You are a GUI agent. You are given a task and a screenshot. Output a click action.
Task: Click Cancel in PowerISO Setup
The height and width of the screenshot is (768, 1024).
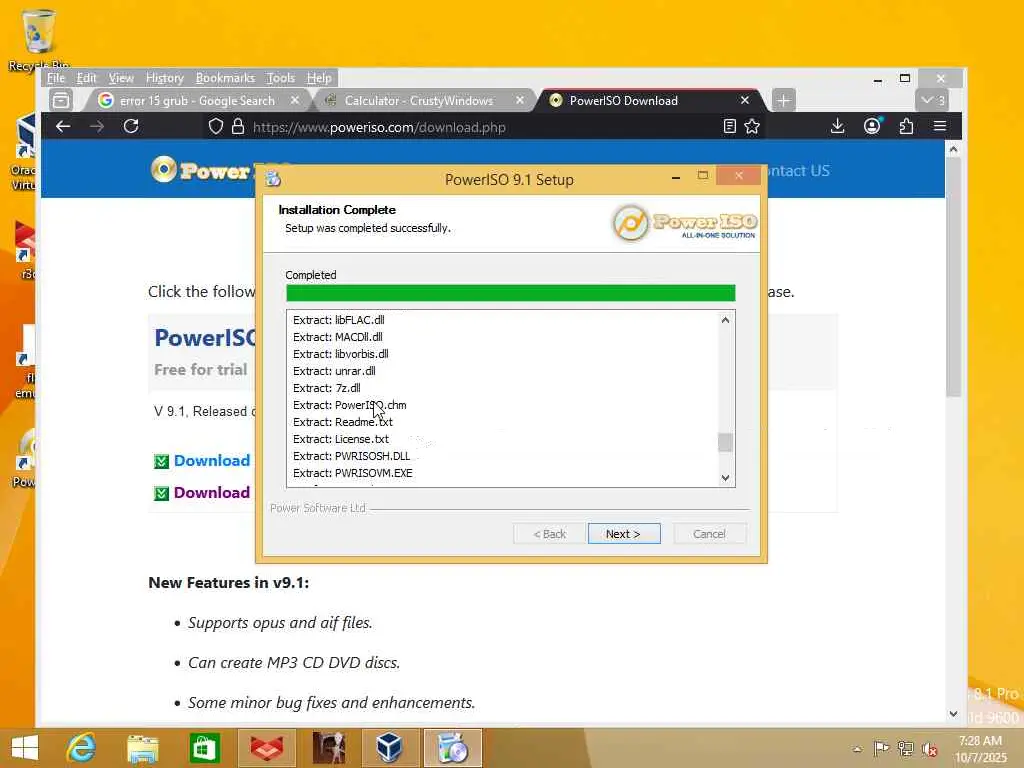click(x=709, y=534)
